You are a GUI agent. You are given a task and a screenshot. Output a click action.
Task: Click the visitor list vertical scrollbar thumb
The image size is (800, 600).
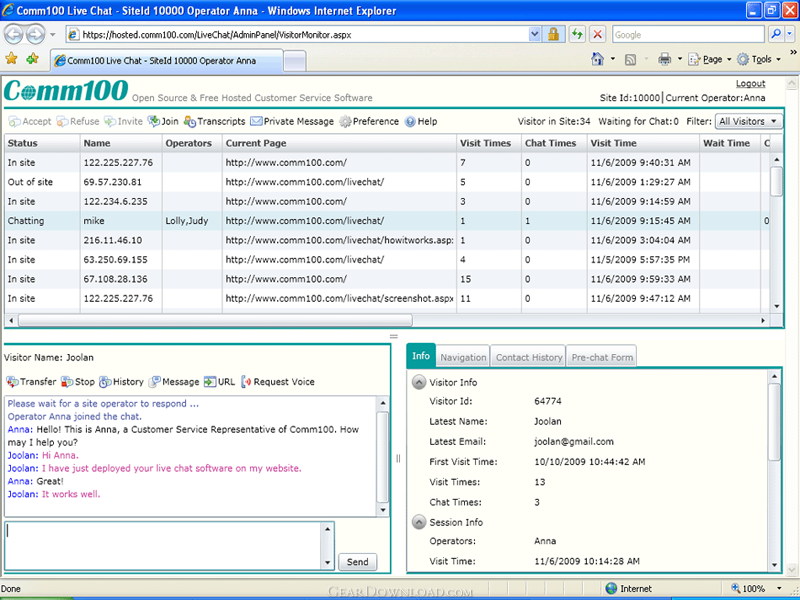coord(777,181)
